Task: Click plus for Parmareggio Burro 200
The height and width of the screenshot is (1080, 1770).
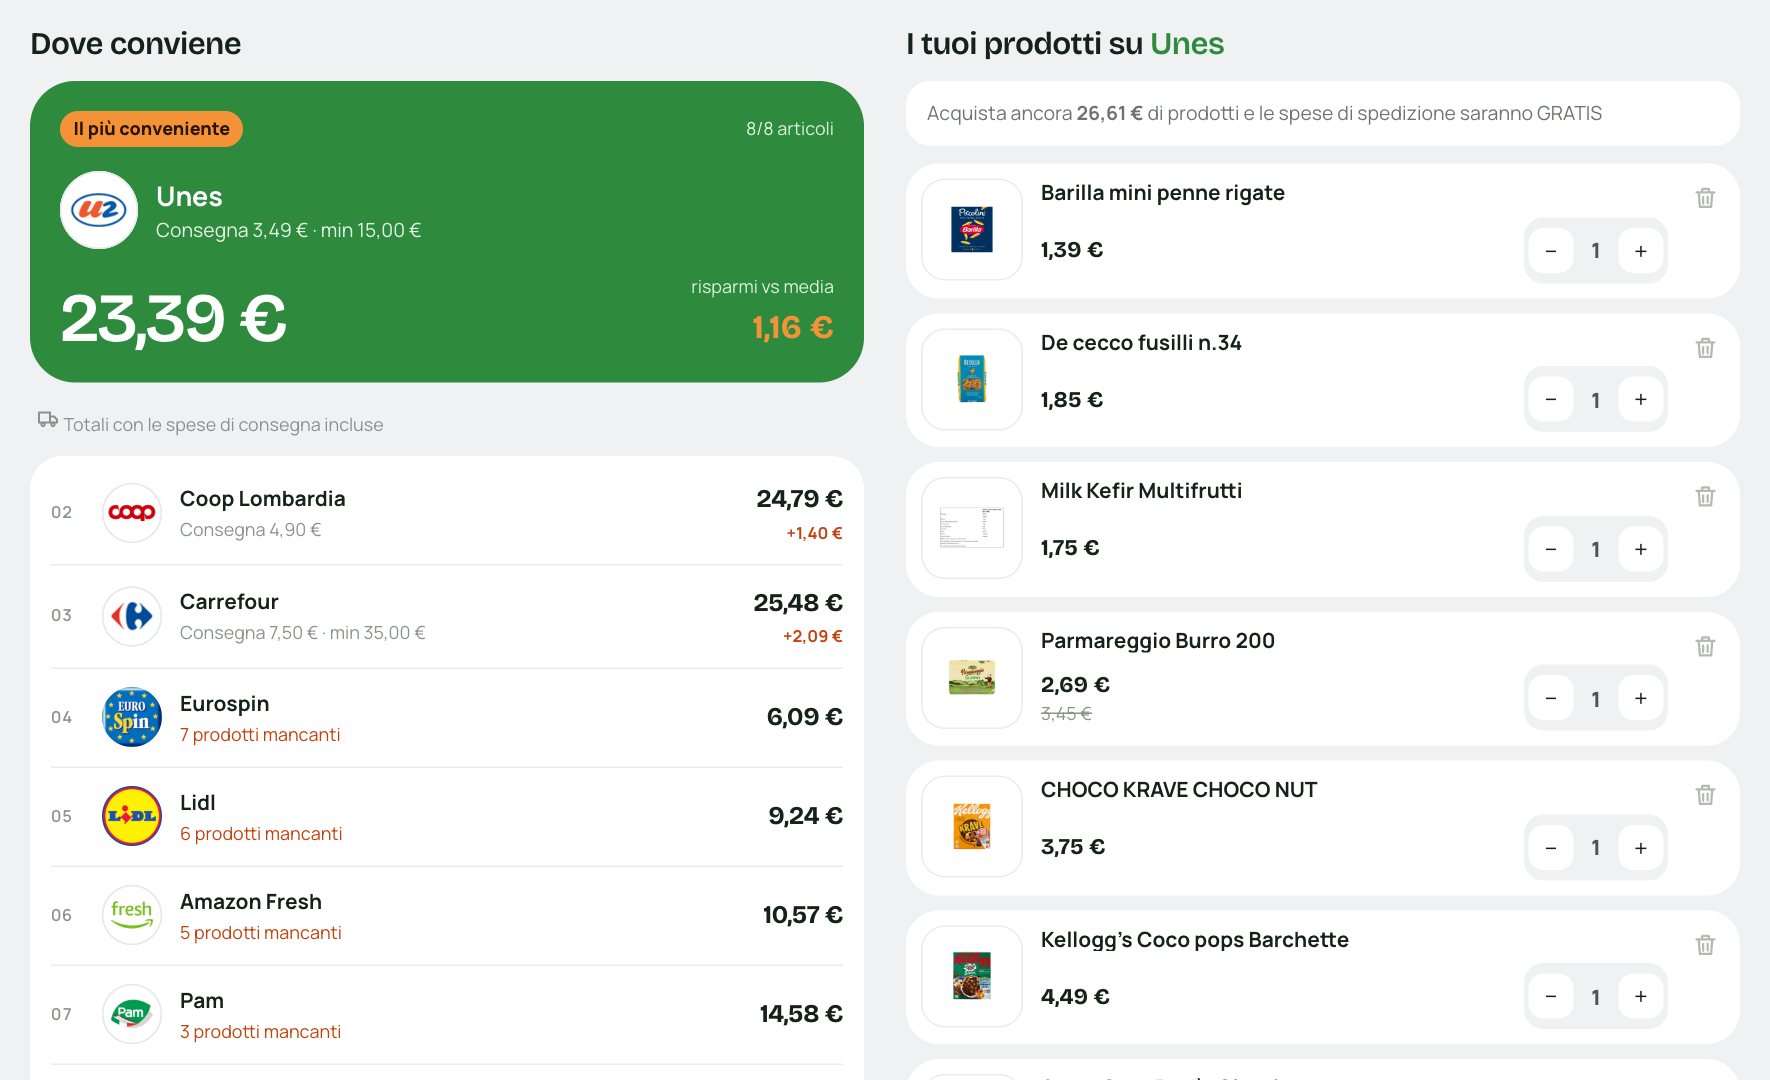Action: 1640,698
